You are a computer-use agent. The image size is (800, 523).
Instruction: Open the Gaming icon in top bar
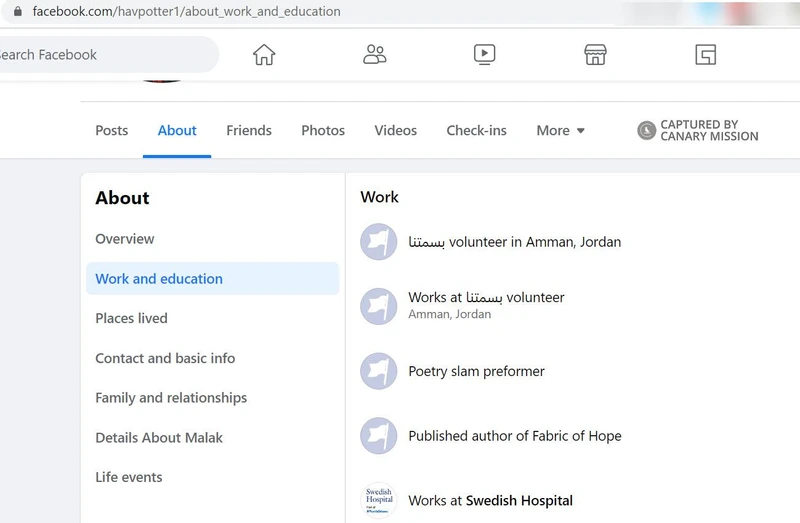(706, 55)
